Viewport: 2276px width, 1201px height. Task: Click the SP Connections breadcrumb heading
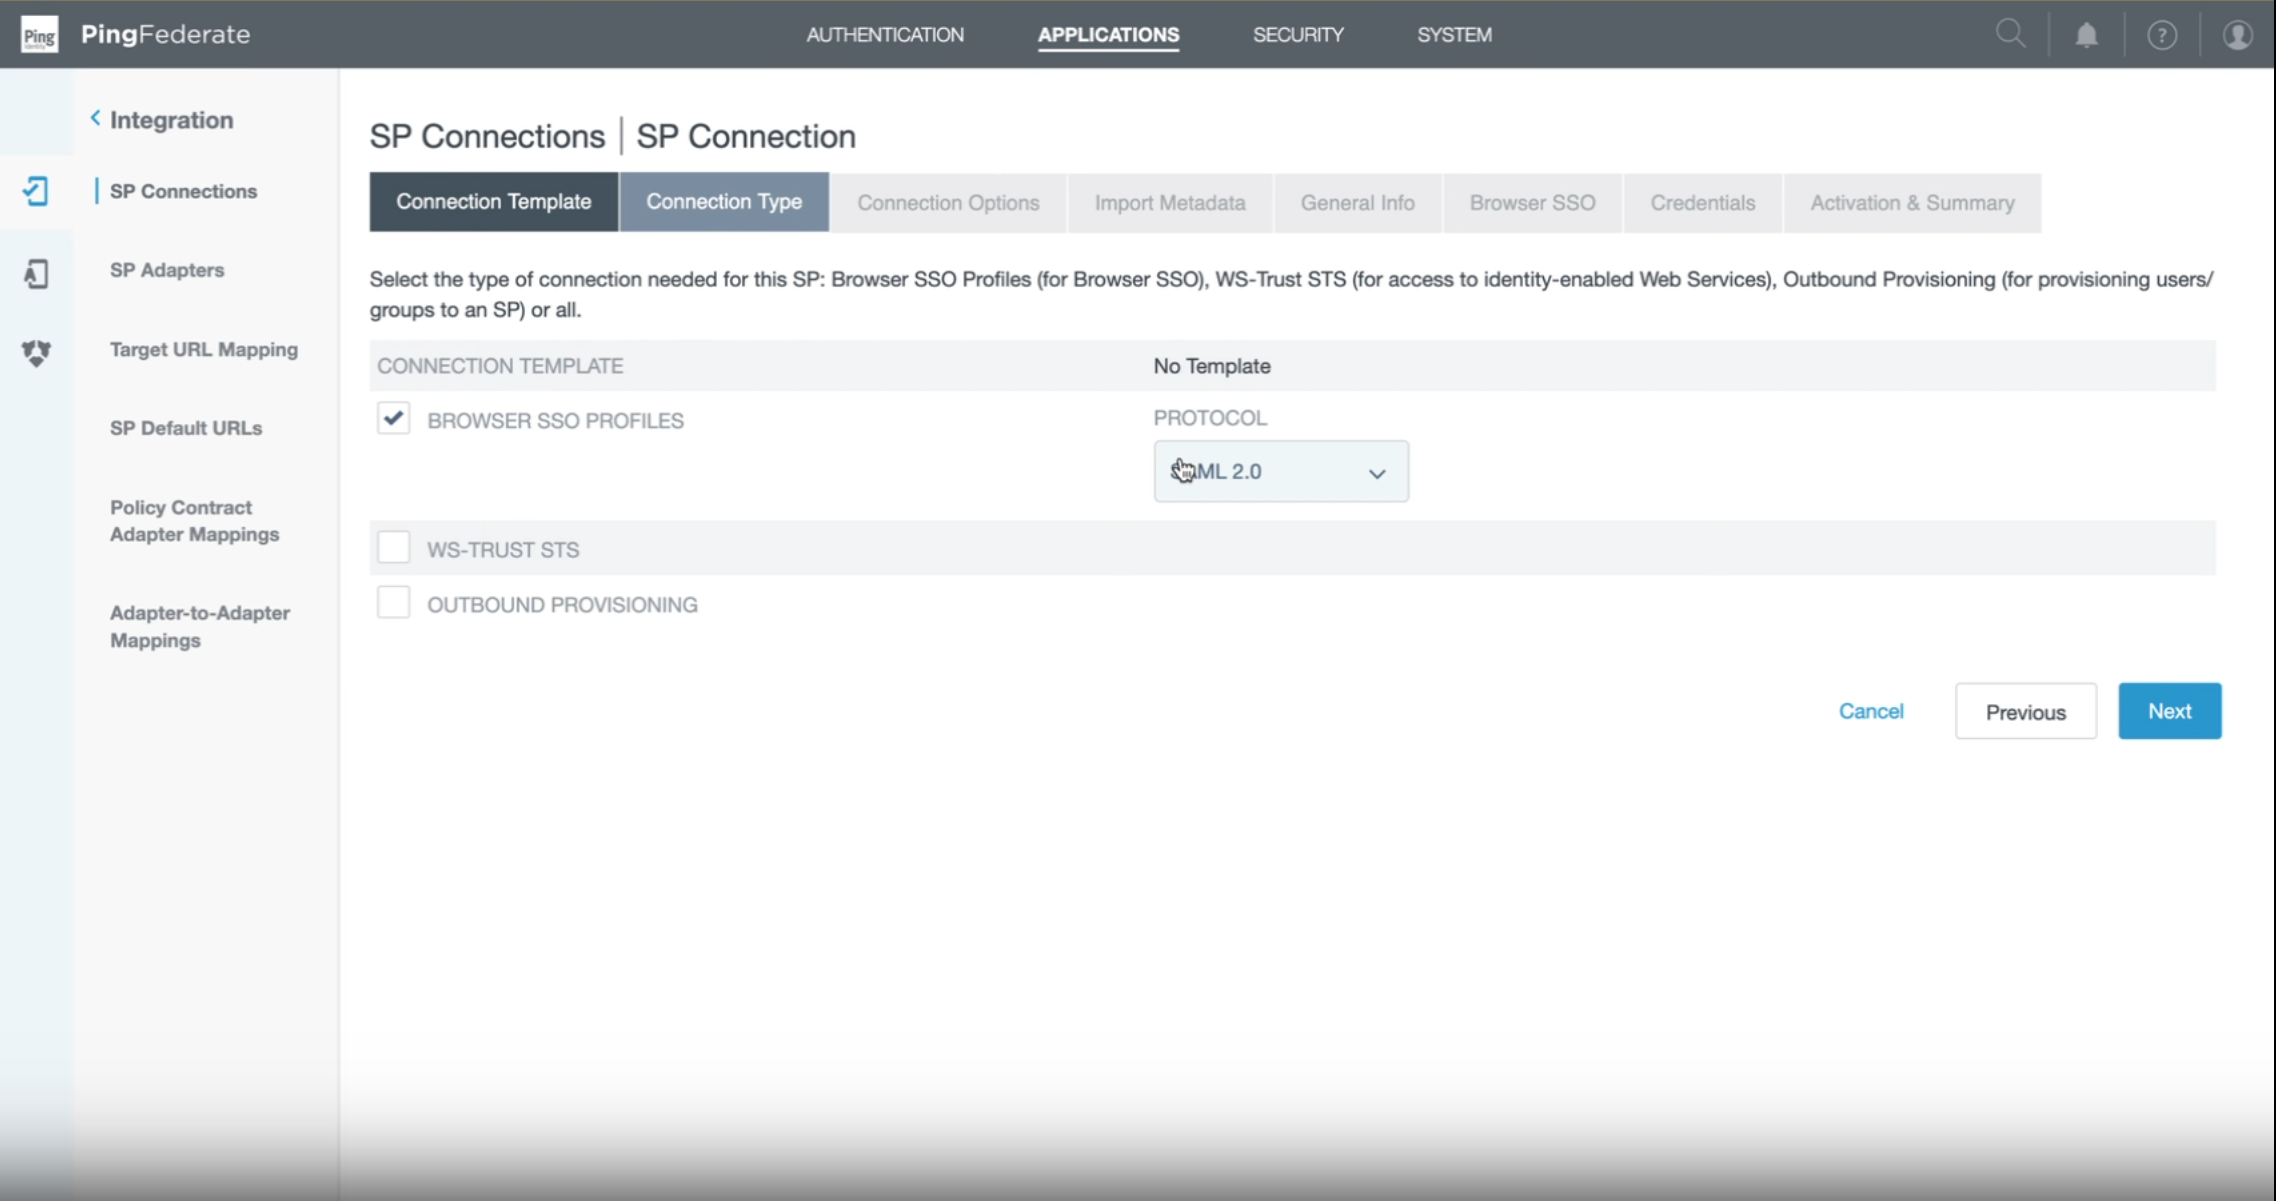tap(487, 136)
